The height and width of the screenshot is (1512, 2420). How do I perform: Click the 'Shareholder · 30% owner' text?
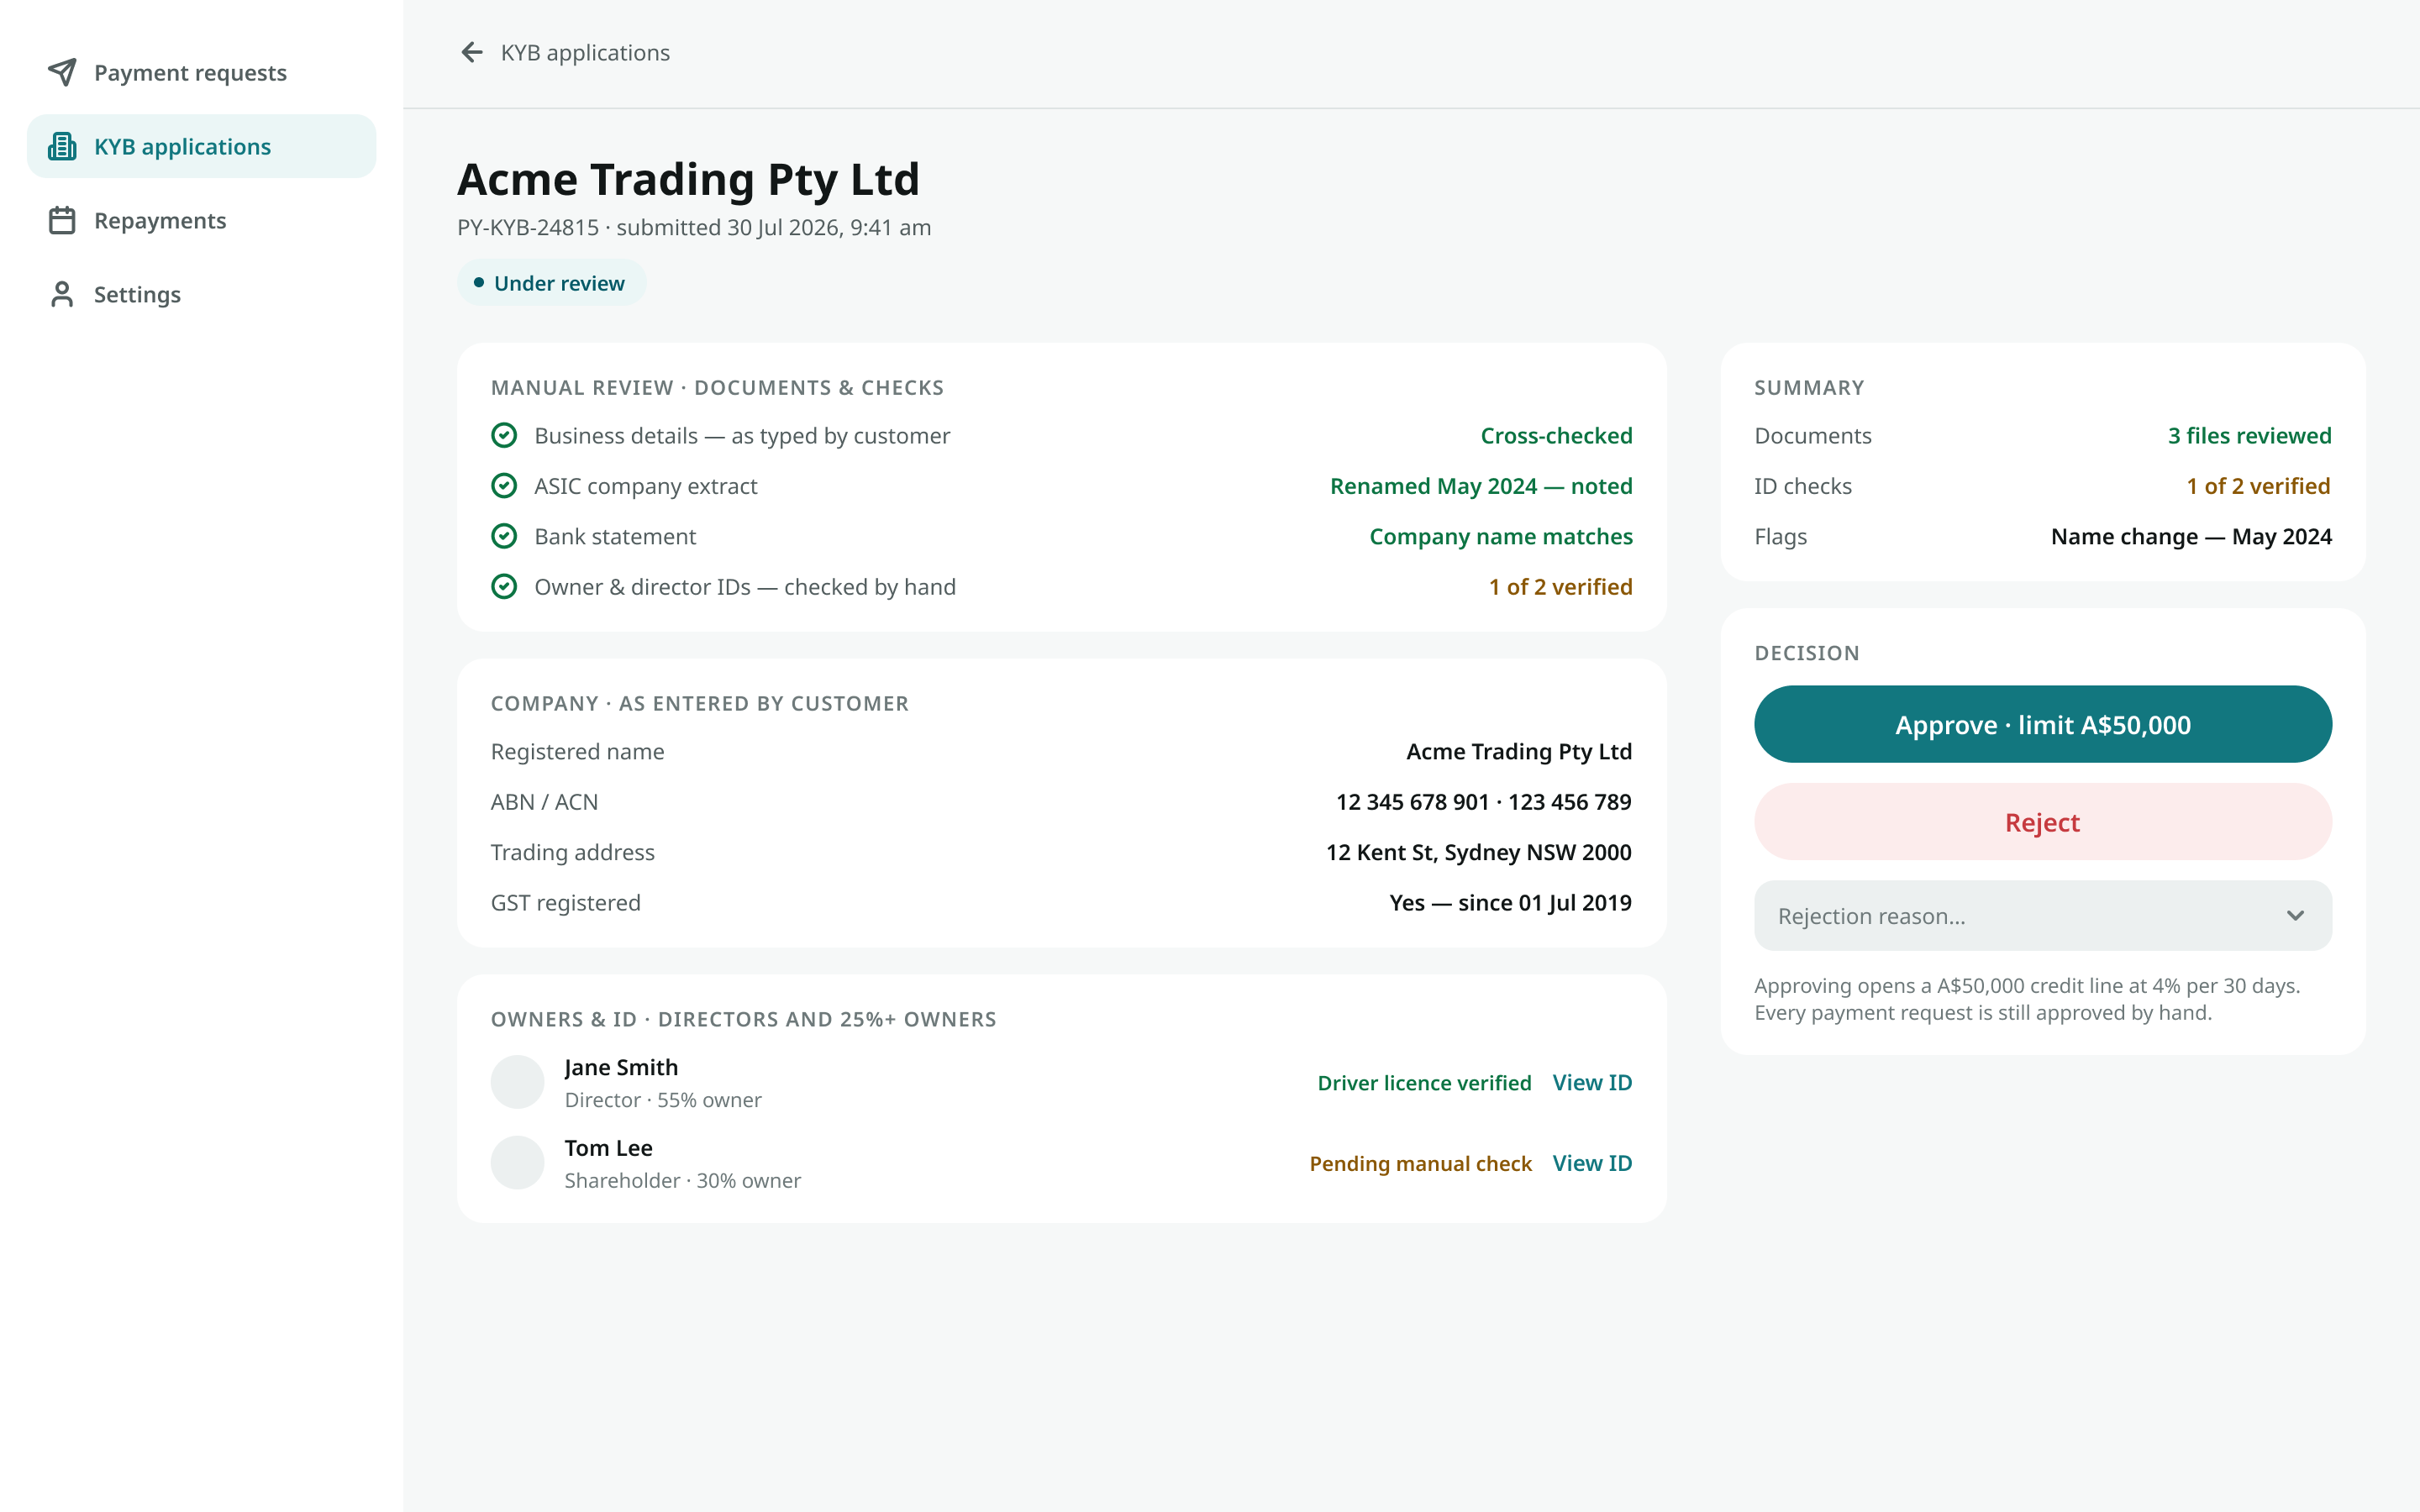click(682, 1180)
